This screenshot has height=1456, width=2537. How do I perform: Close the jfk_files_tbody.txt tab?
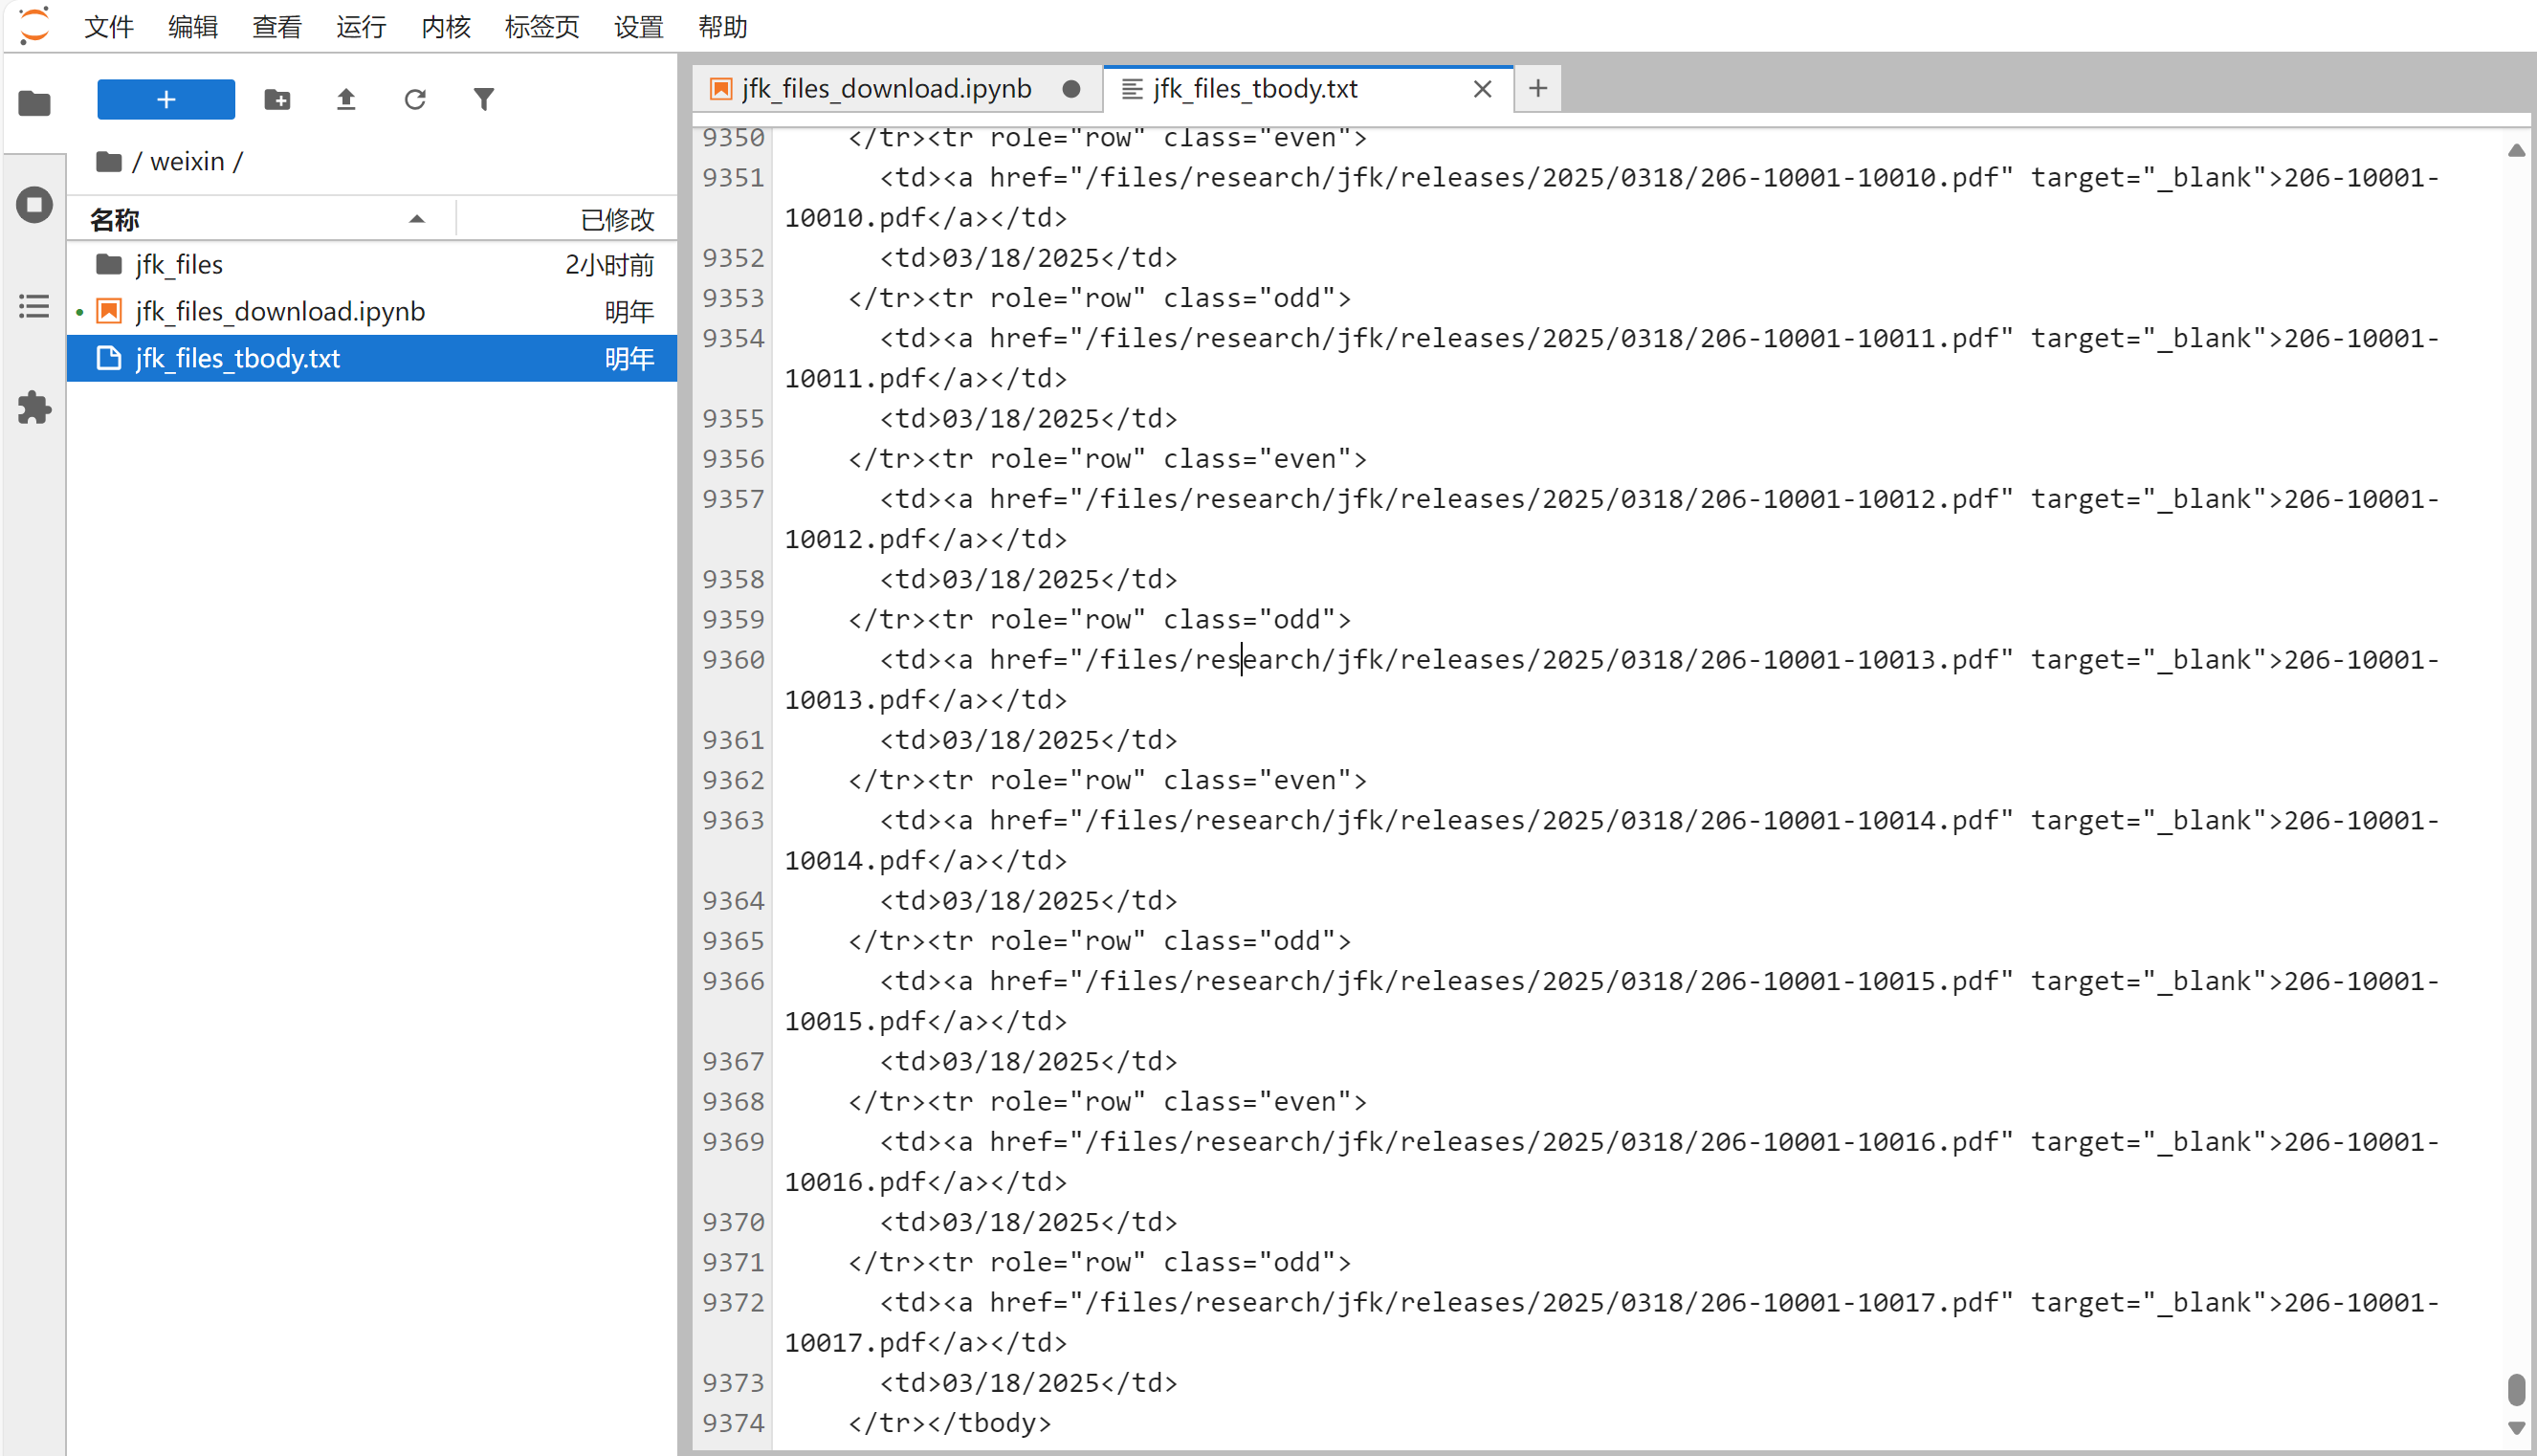(x=1483, y=88)
